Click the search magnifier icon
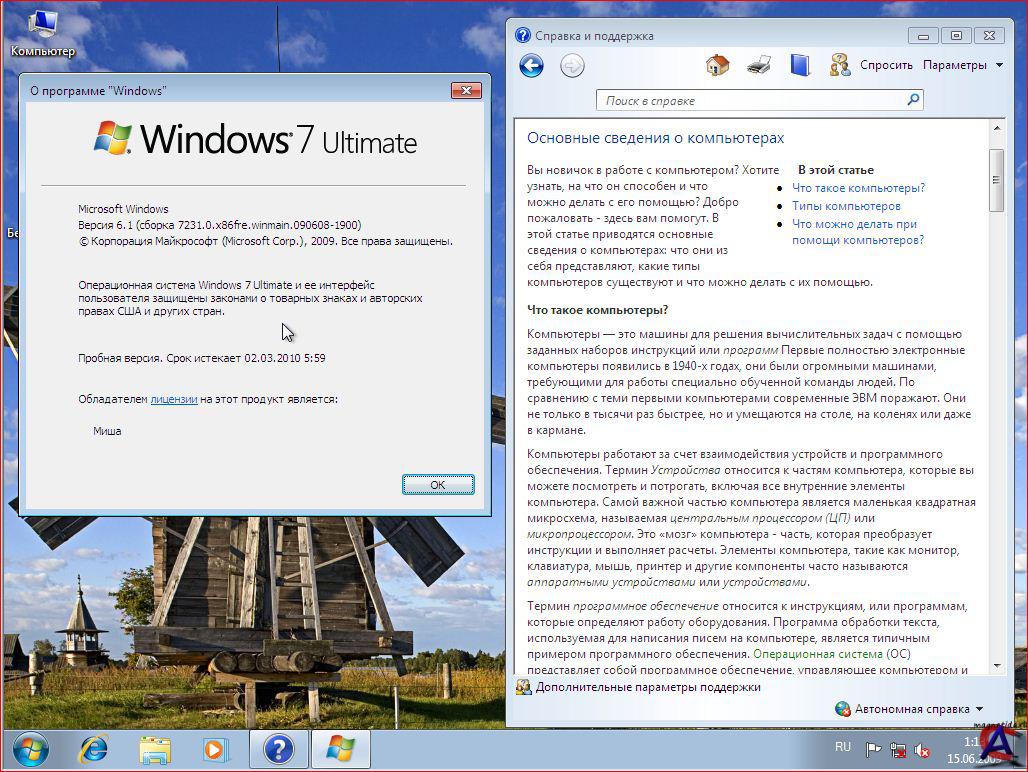The width and height of the screenshot is (1028, 772). click(912, 100)
